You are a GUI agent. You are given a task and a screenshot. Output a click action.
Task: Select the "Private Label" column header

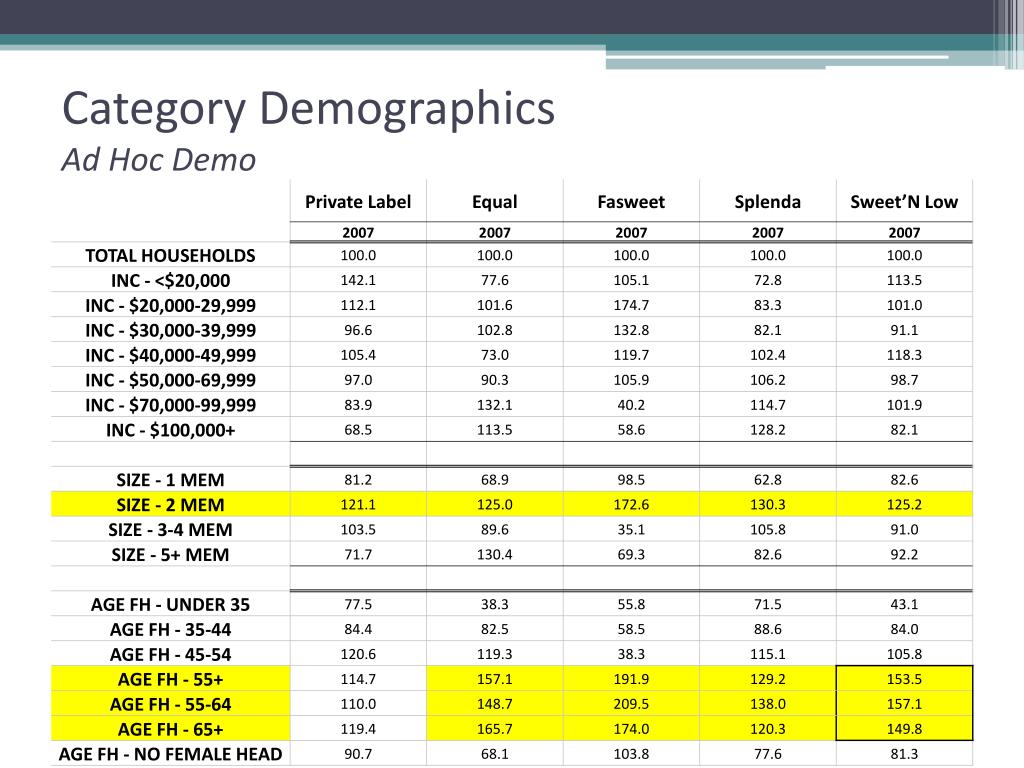[x=358, y=202]
